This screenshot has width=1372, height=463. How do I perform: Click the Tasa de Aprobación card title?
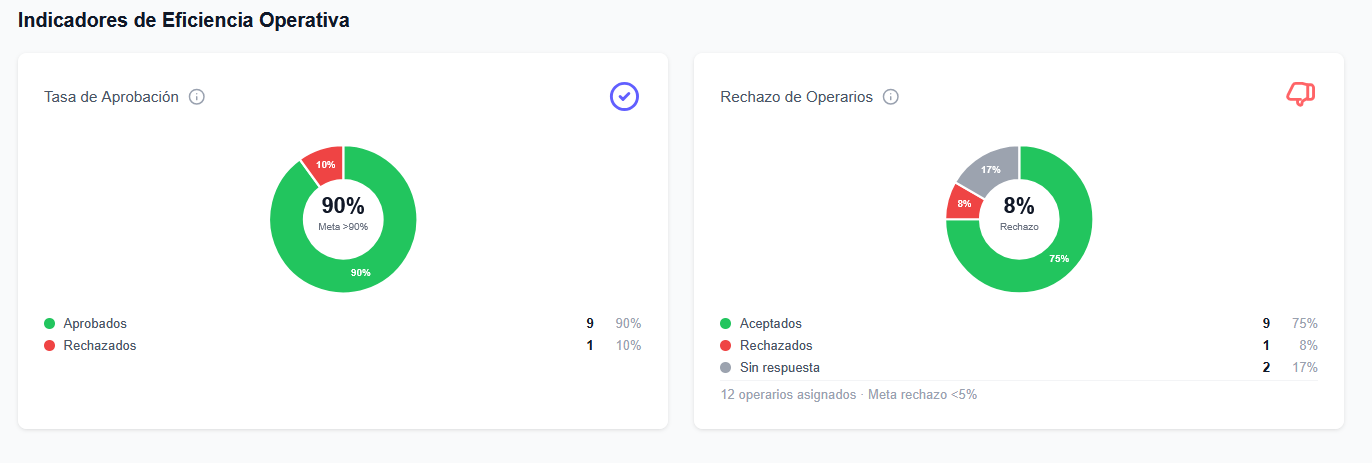click(112, 97)
